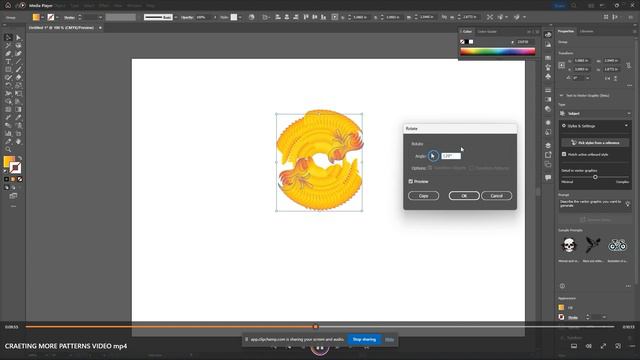Enable Match active artboard style checkbox
Screen dimensions: 640x360
pos(564,154)
